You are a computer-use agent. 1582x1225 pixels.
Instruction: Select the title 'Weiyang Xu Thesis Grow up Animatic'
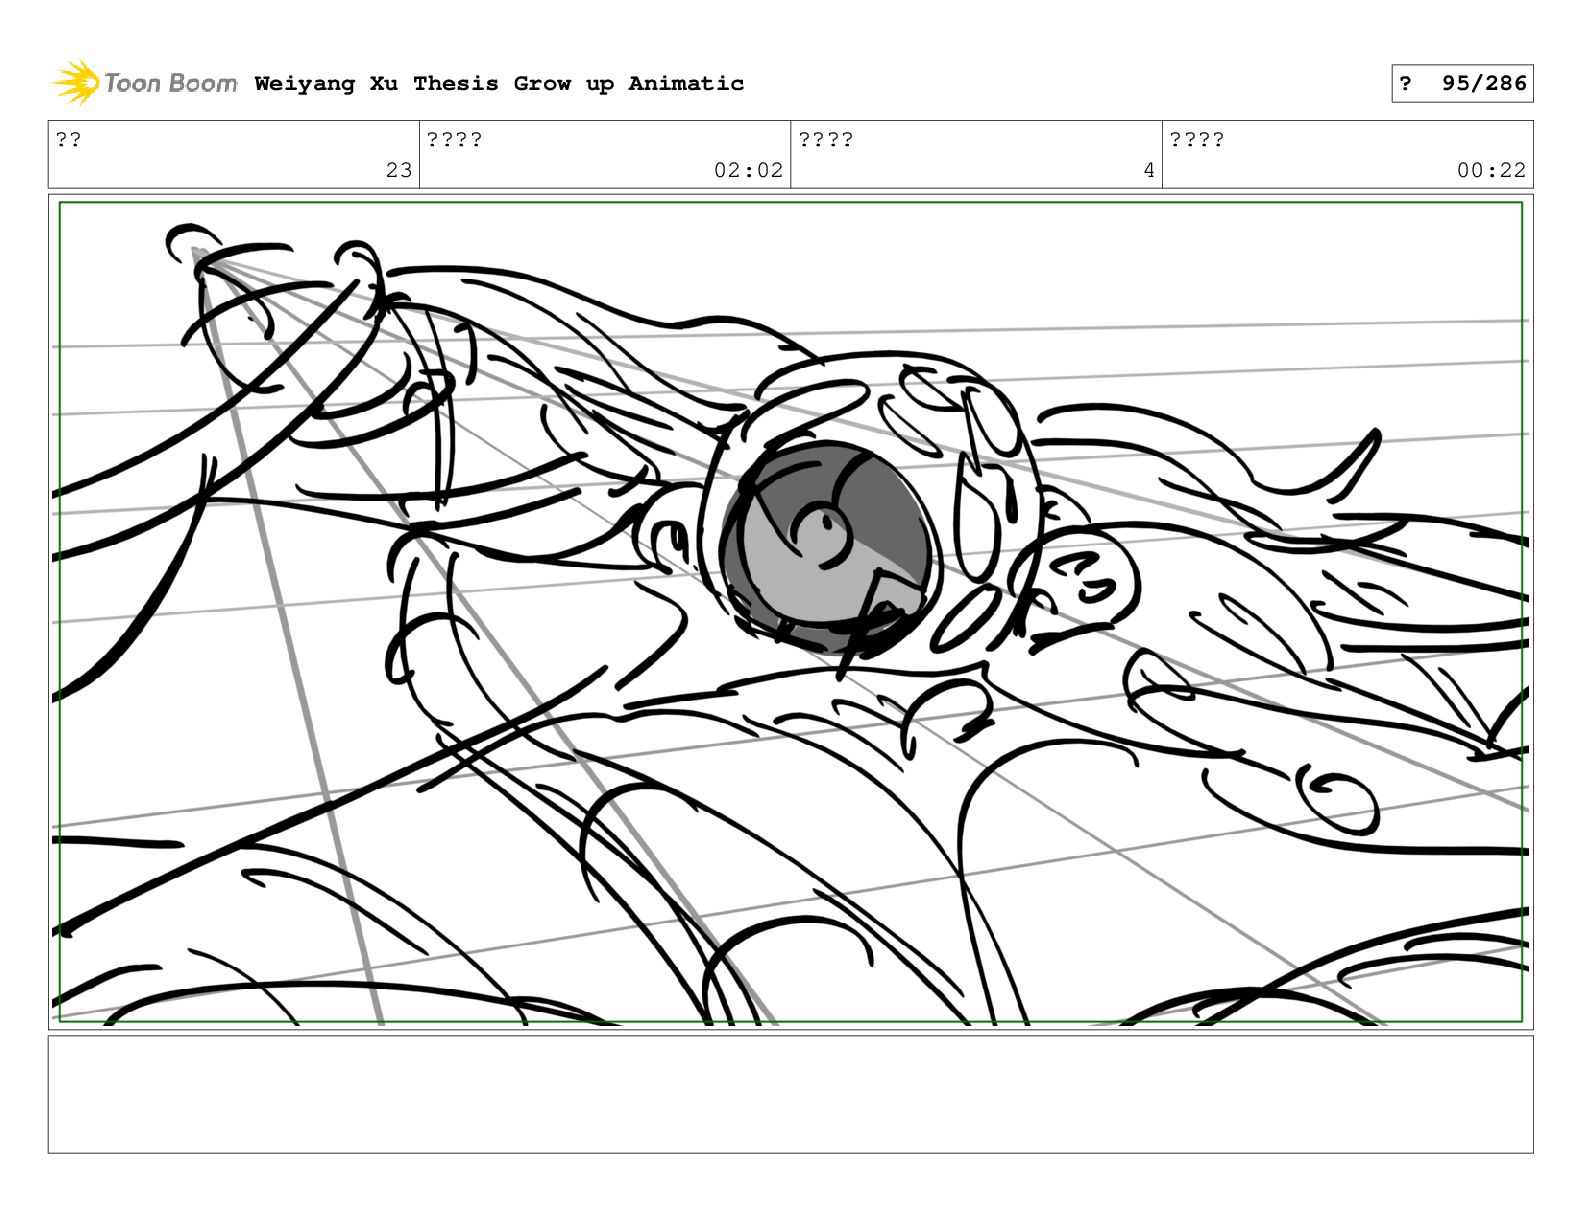pyautogui.click(x=499, y=83)
